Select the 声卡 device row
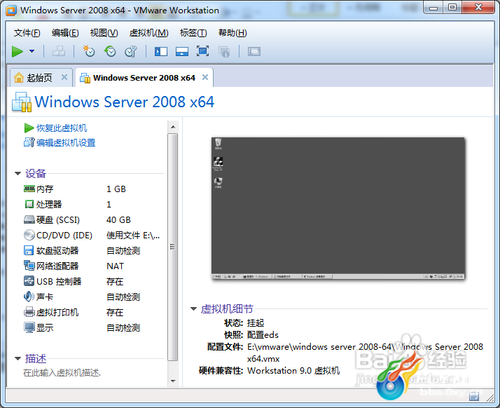The image size is (500, 408). click(x=93, y=297)
